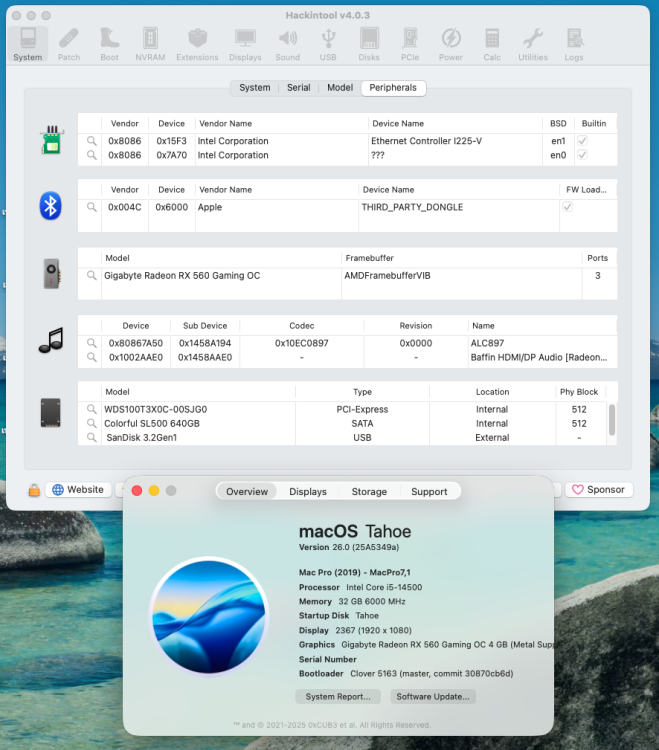Click Hackintool window title text

[328, 15]
